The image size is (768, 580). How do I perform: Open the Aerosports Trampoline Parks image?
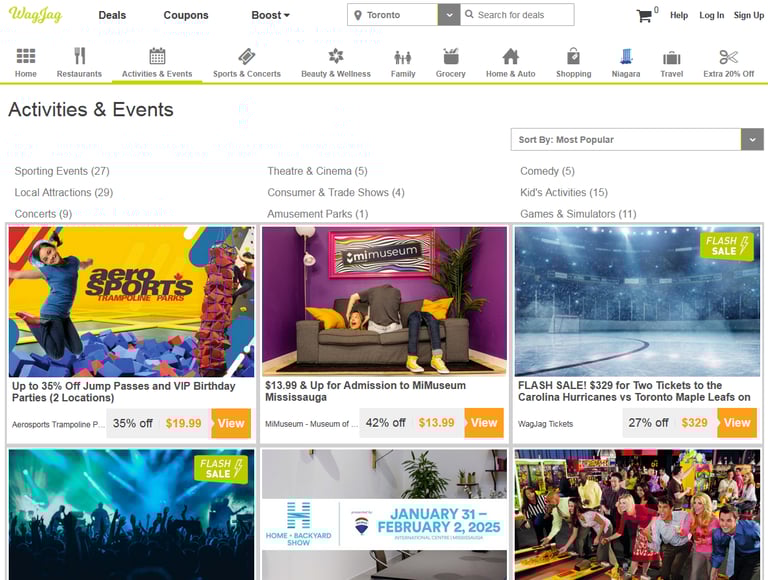[131, 301]
